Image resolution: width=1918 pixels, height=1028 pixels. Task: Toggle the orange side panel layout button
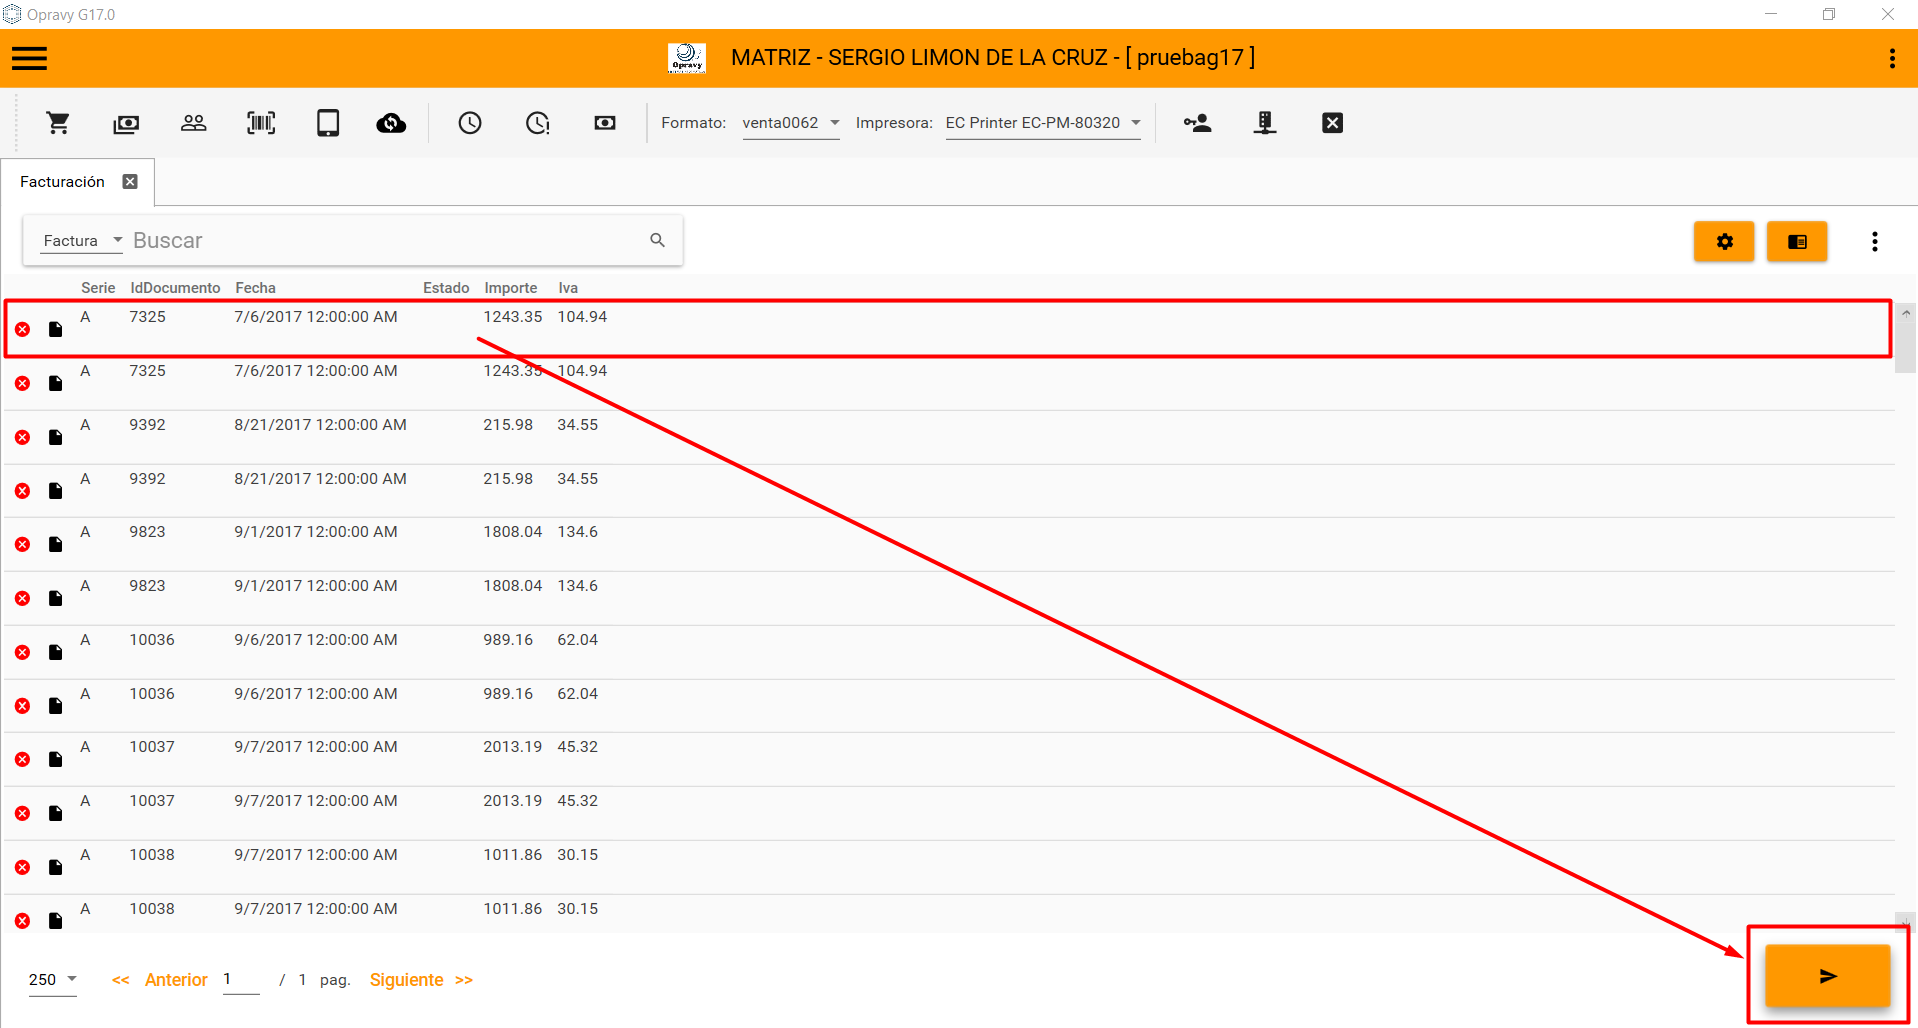point(1797,241)
